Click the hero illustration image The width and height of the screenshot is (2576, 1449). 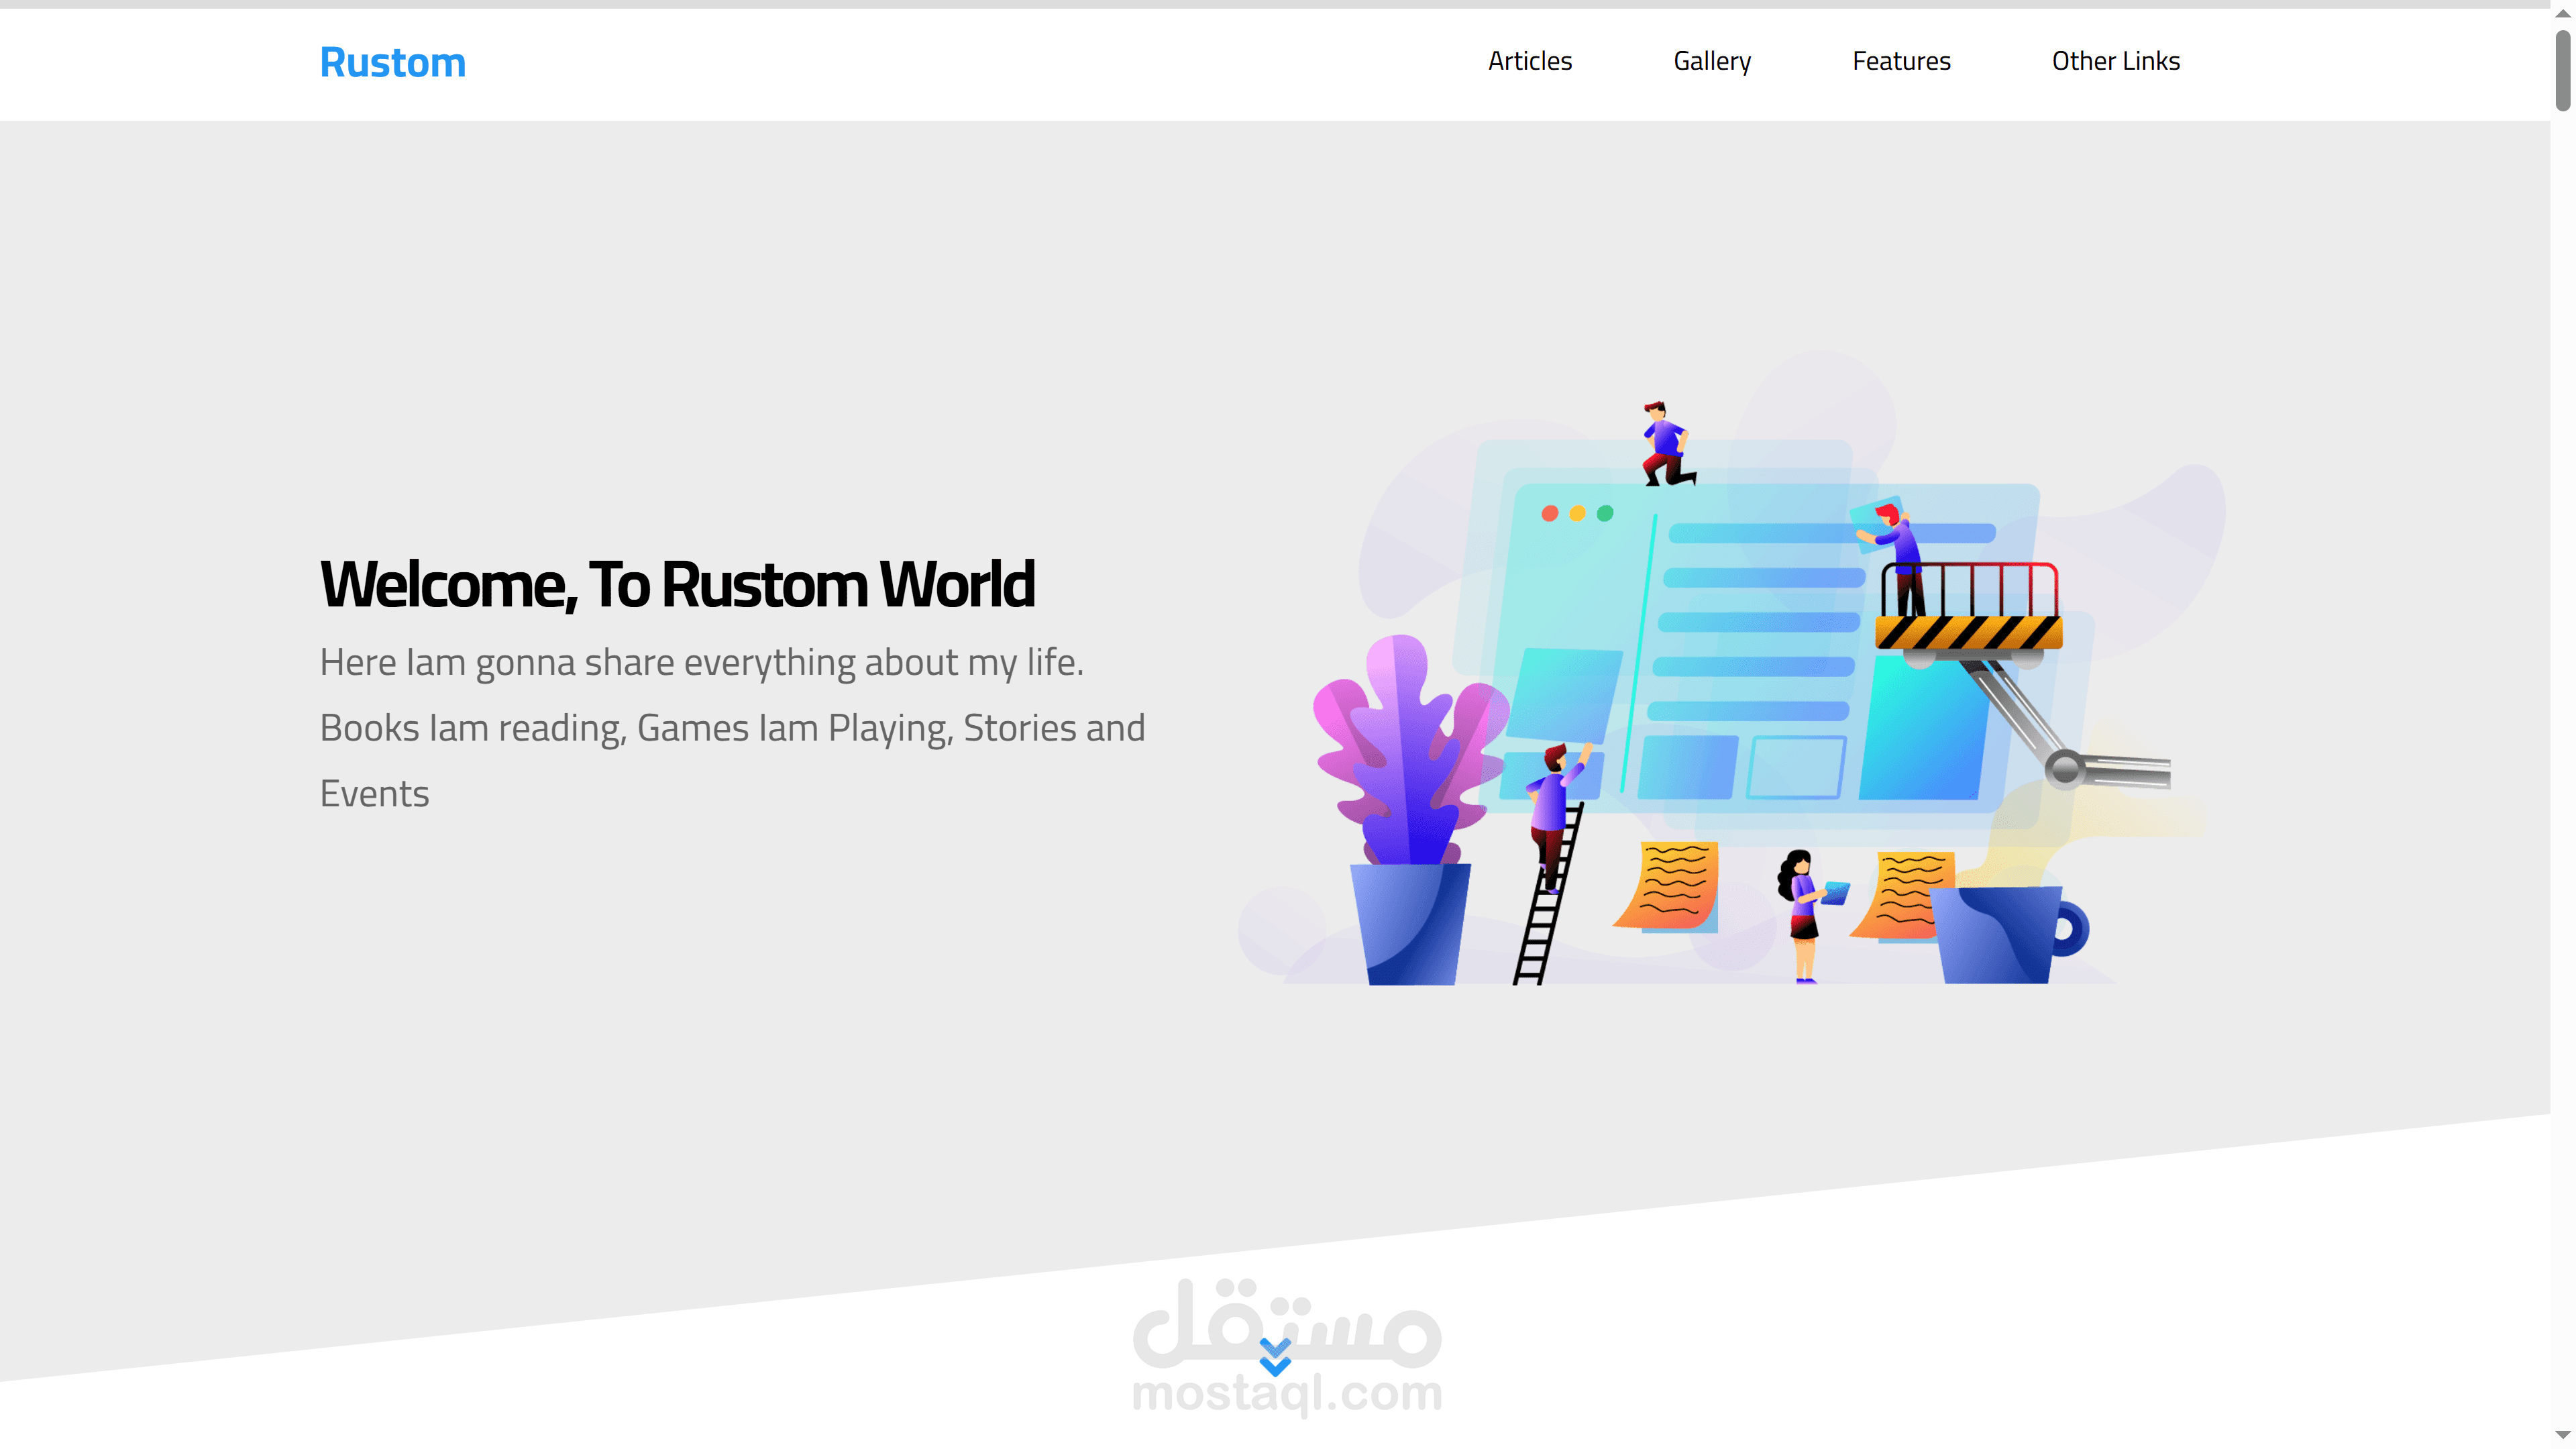[1732, 668]
